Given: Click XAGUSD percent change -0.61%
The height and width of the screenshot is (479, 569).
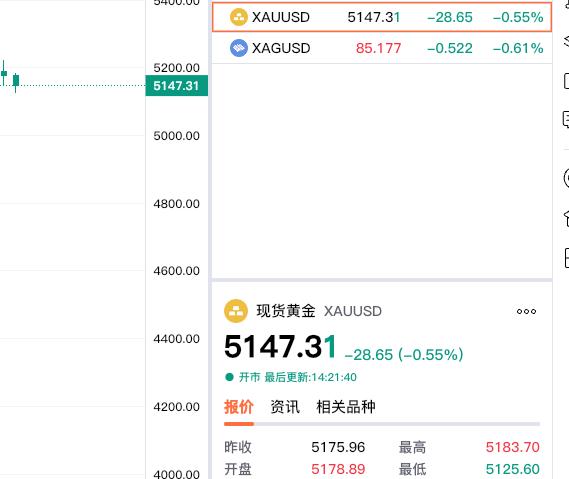Looking at the screenshot, I should (518, 48).
